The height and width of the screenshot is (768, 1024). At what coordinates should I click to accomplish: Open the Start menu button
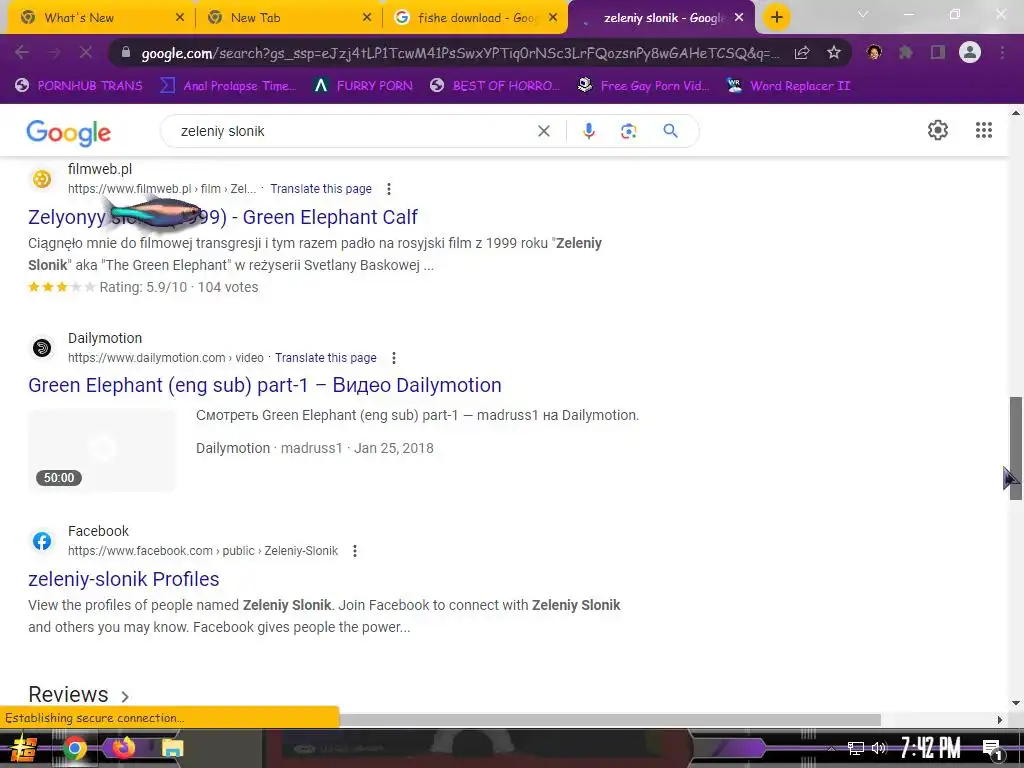(23, 748)
